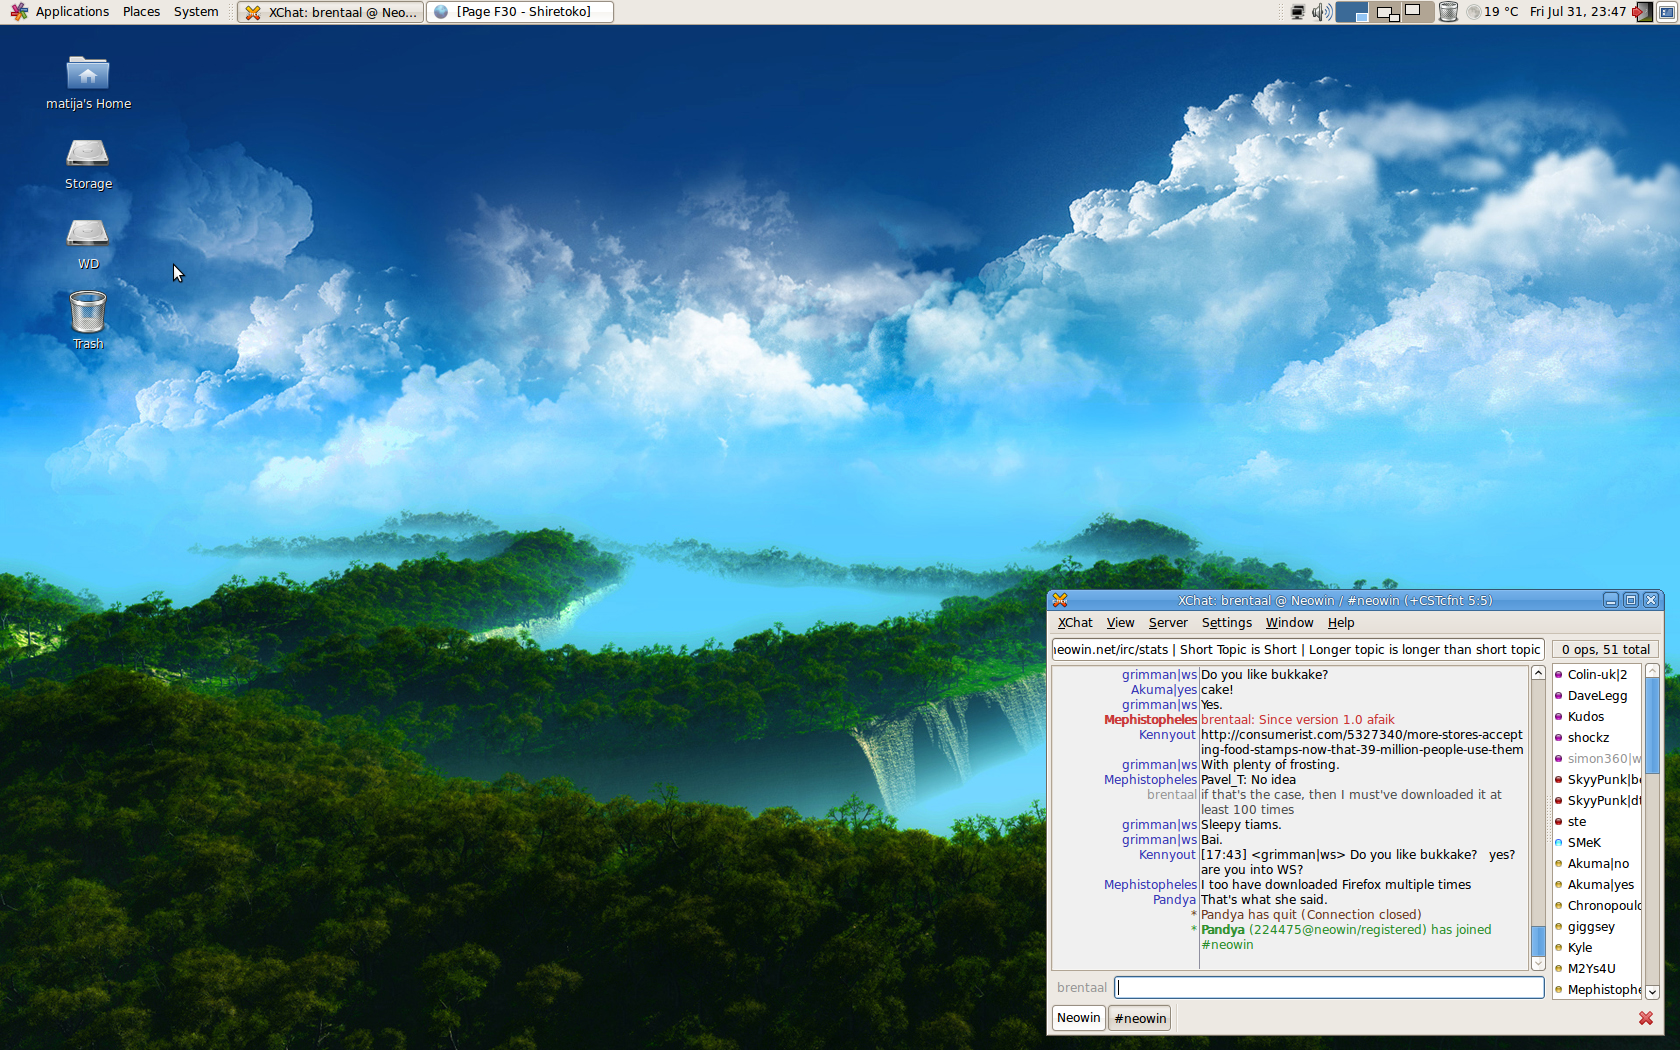Switch to the third workspace in switcher
Viewport: 1680px width, 1050px height.
(x=1417, y=12)
